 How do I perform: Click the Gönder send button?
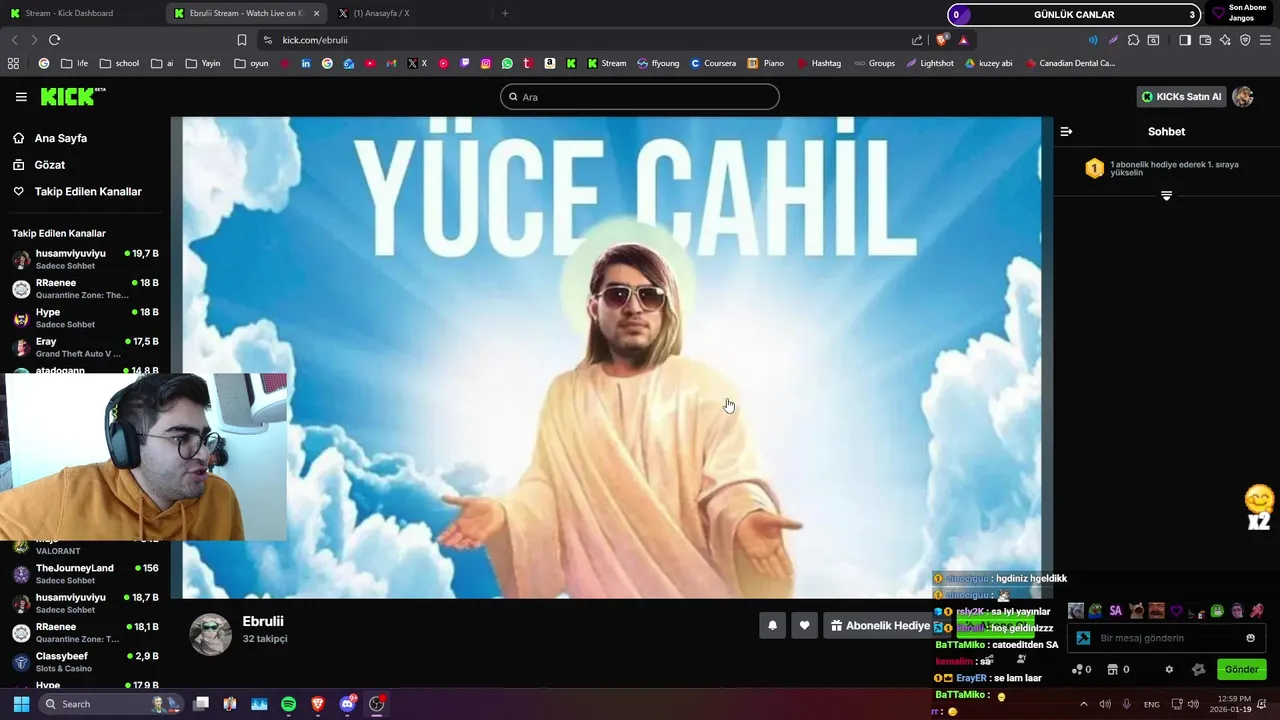point(1242,669)
